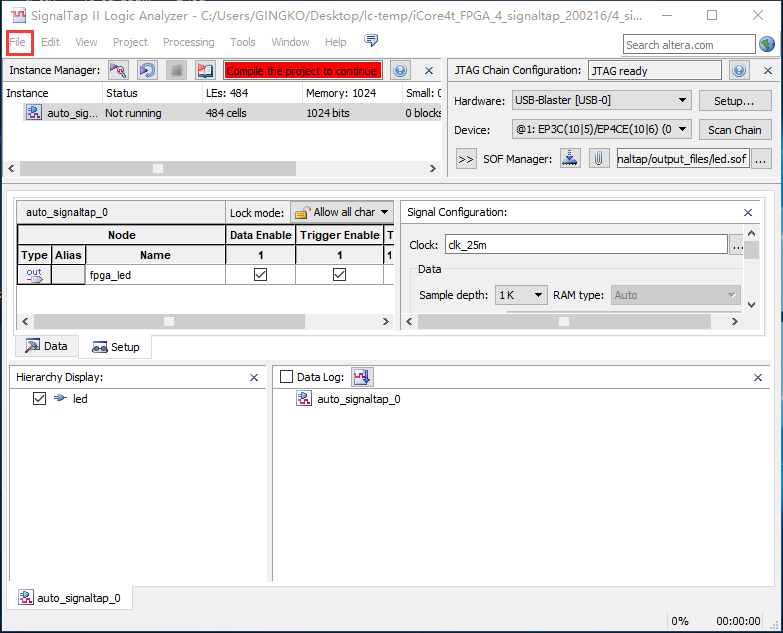Click the Setup... hardware button
Image resolution: width=783 pixels, height=633 pixels.
[x=734, y=101]
